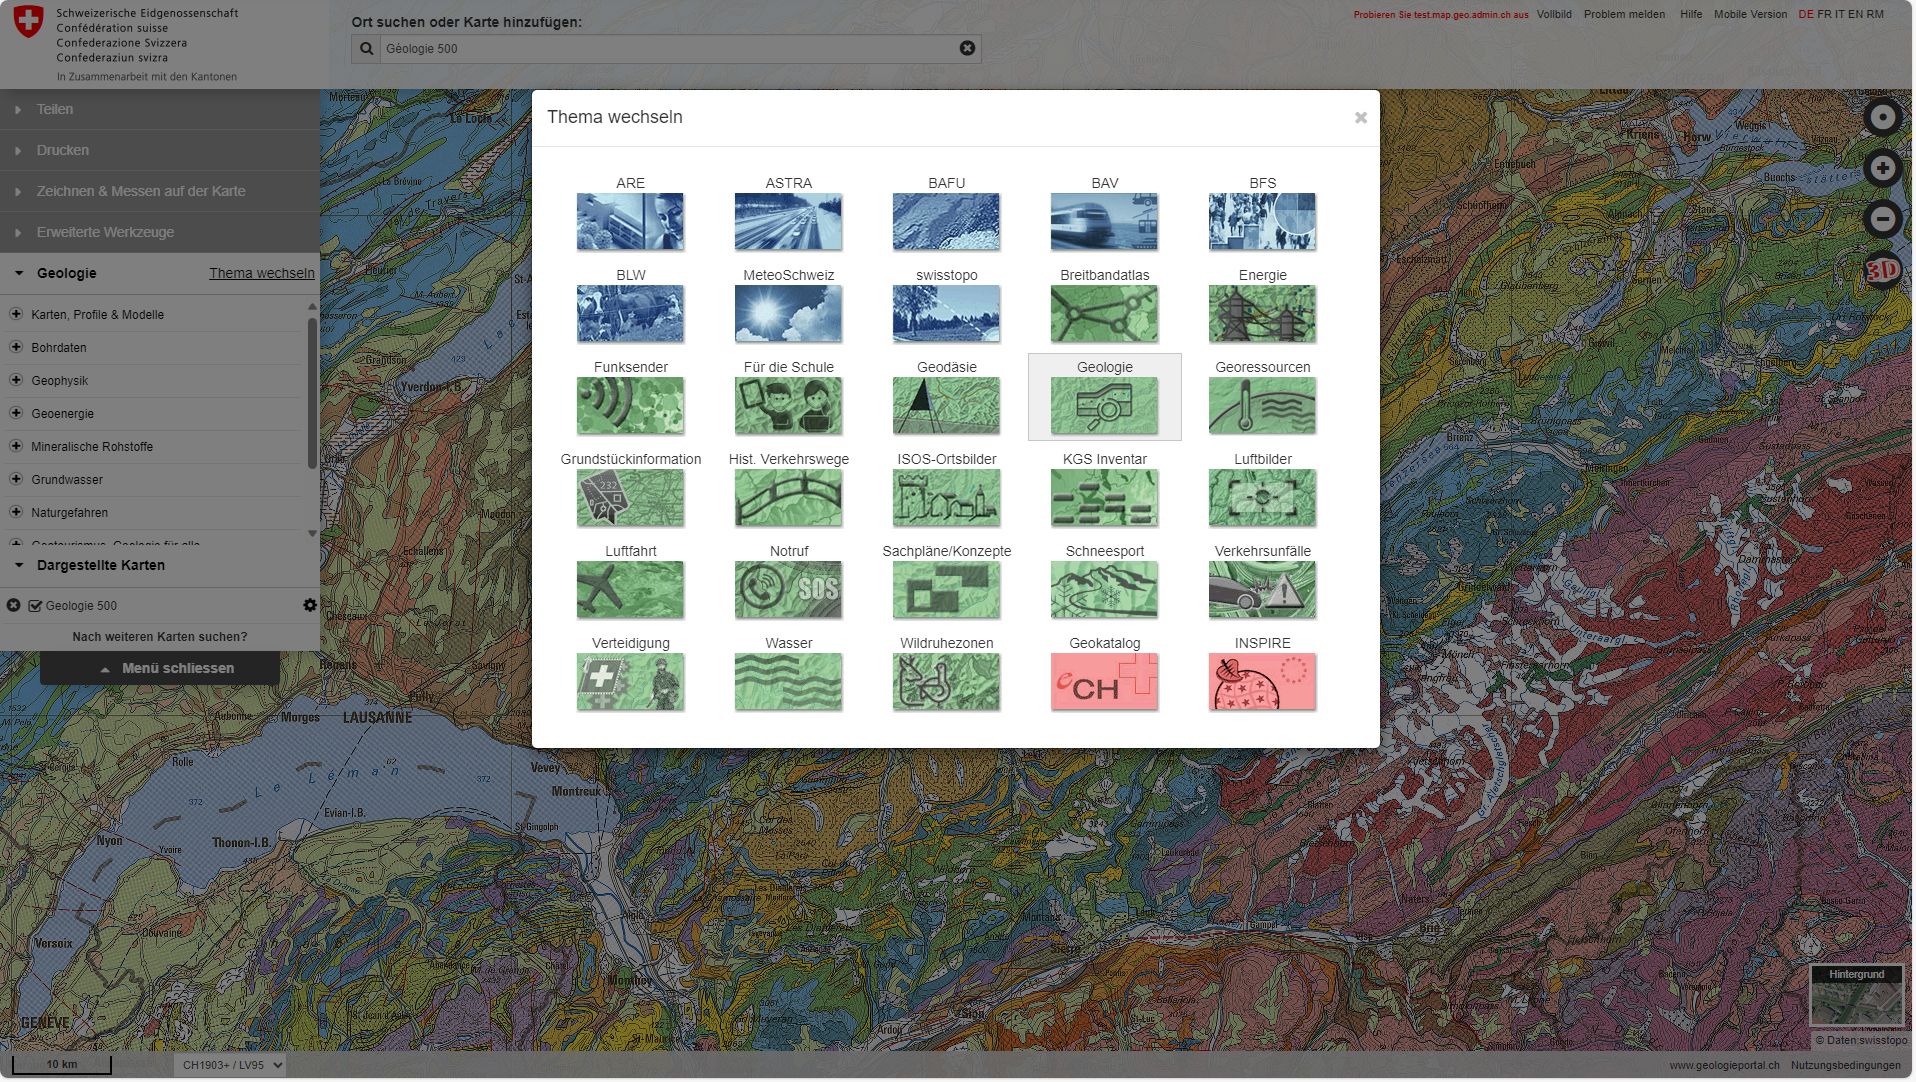
Task: Toggle the Geologie 500 layer checkbox
Action: [35, 606]
